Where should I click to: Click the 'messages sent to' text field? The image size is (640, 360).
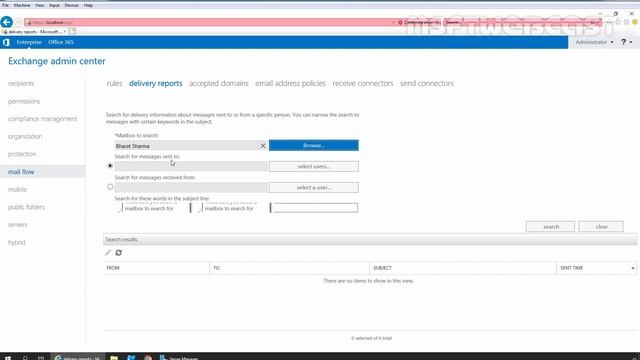click(x=191, y=166)
